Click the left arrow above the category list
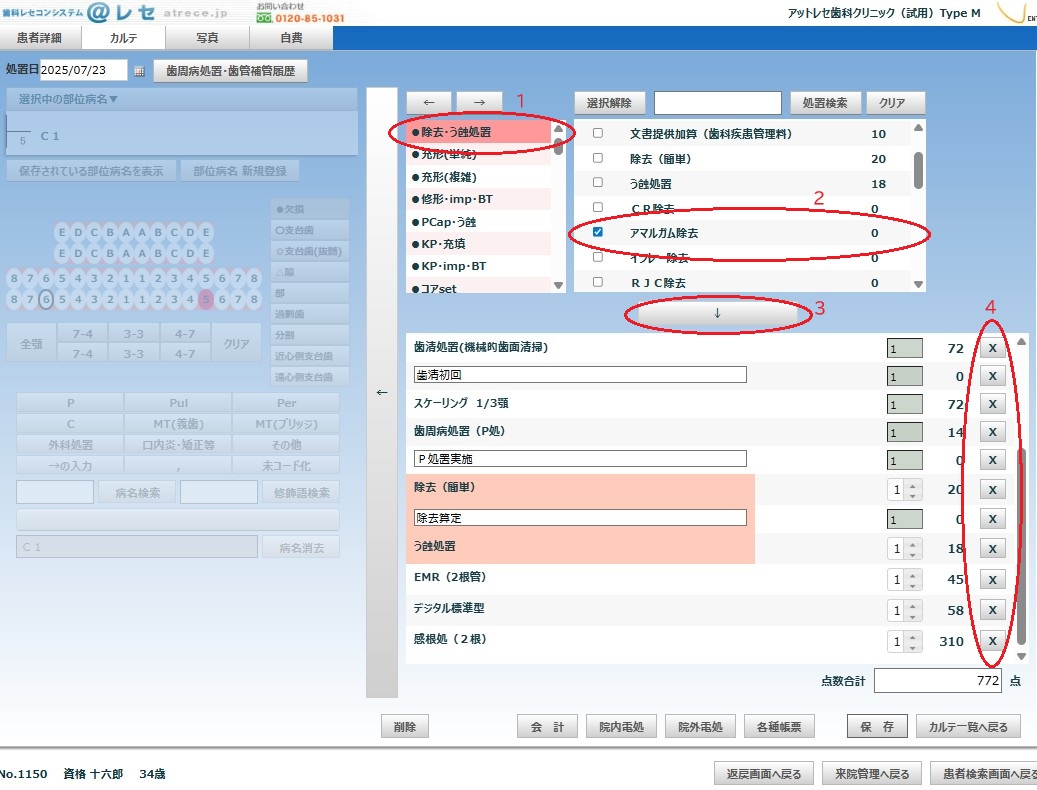This screenshot has width=1037, height=790. pos(429,102)
